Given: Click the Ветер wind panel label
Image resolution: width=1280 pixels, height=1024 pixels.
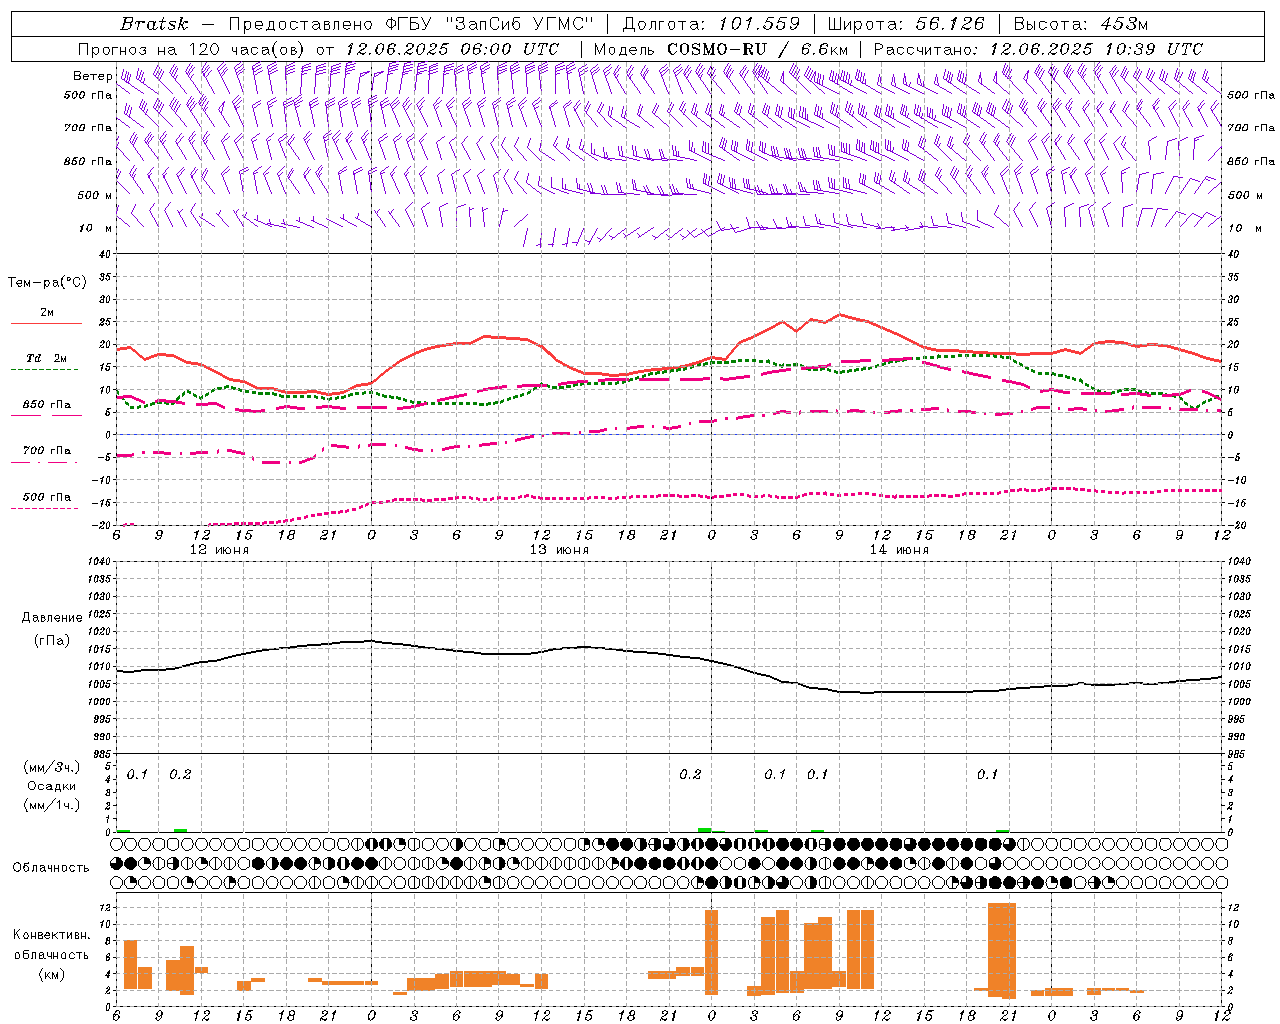Looking at the screenshot, I should pyautogui.click(x=92, y=76).
